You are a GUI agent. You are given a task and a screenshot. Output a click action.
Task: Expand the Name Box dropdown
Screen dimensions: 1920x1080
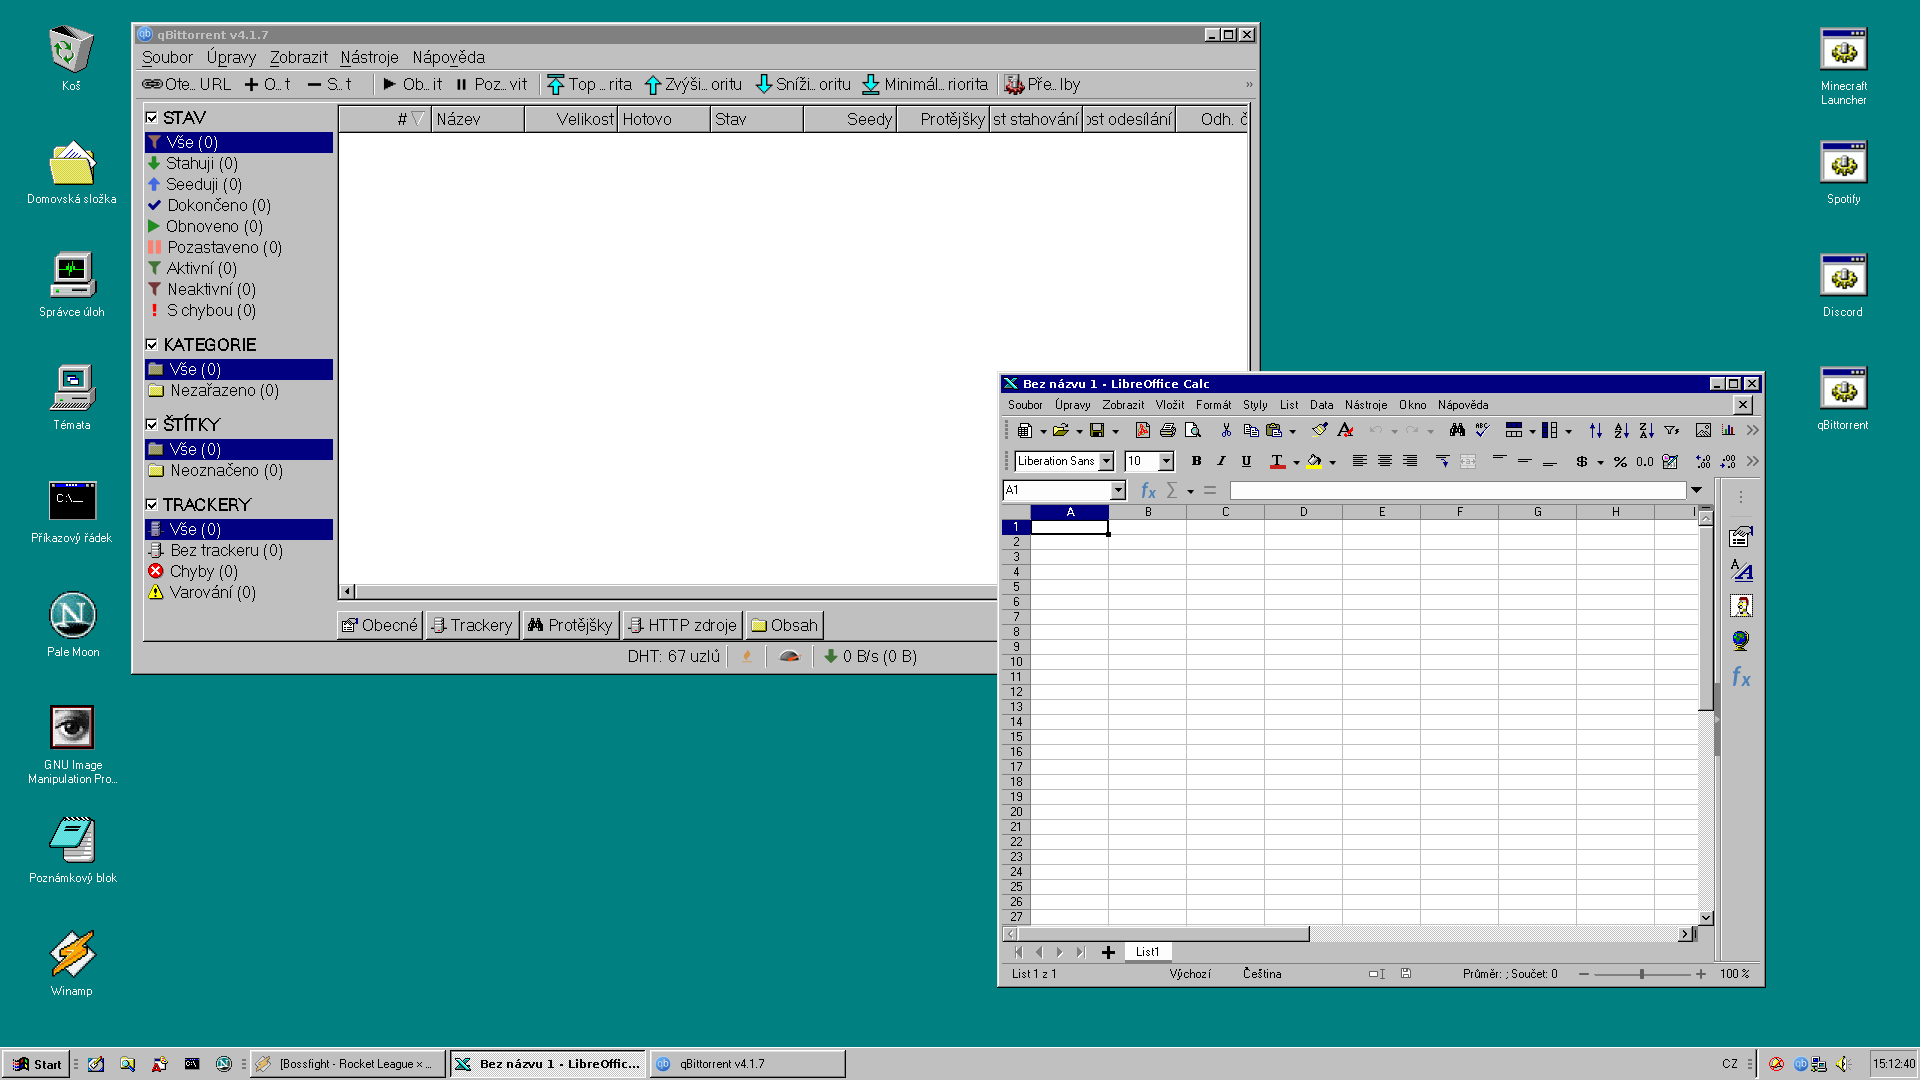click(x=1118, y=491)
